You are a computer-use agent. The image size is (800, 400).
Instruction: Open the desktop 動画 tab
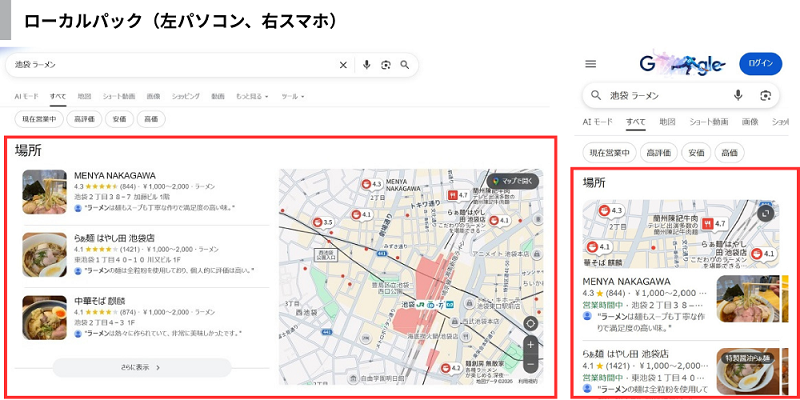(218, 96)
